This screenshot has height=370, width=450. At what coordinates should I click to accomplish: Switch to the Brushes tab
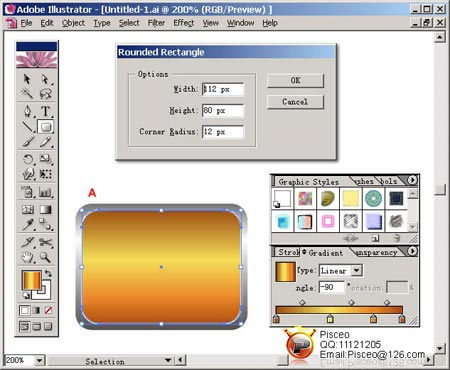[x=364, y=182]
